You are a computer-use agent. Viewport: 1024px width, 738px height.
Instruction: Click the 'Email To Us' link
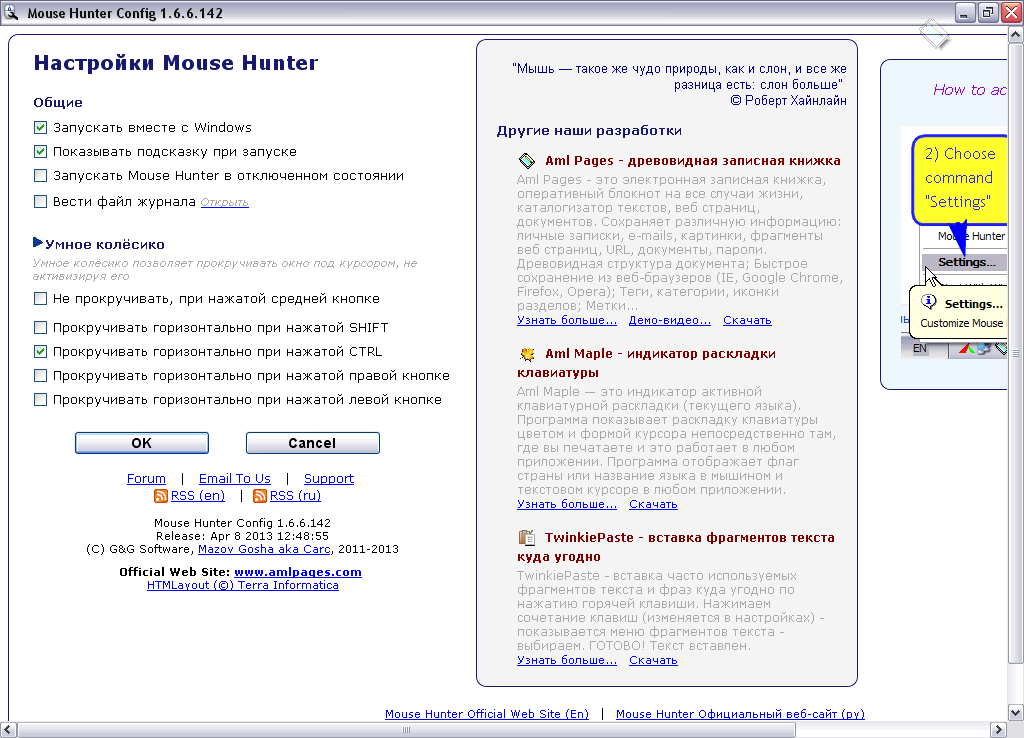point(234,479)
